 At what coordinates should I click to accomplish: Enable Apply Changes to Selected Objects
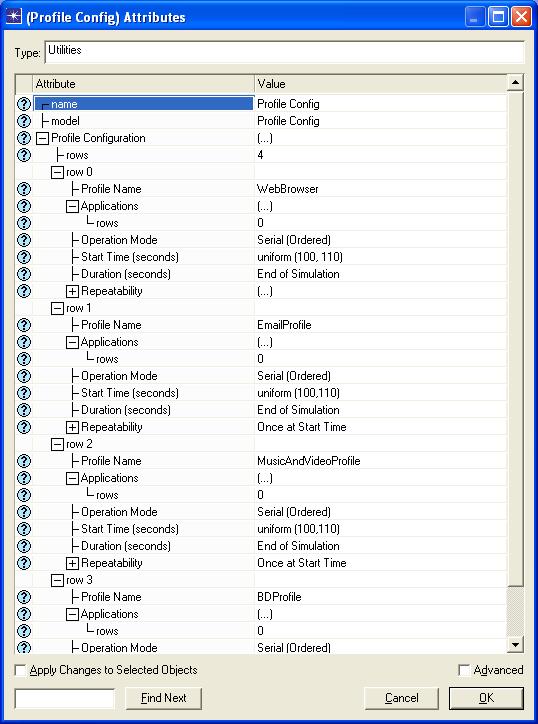20,670
